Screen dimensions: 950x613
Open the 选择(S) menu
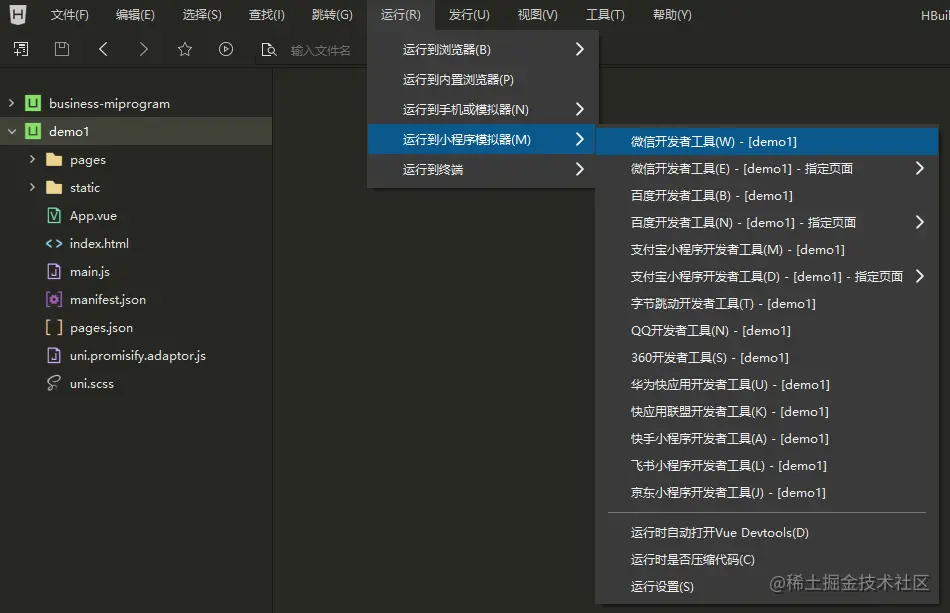point(202,15)
